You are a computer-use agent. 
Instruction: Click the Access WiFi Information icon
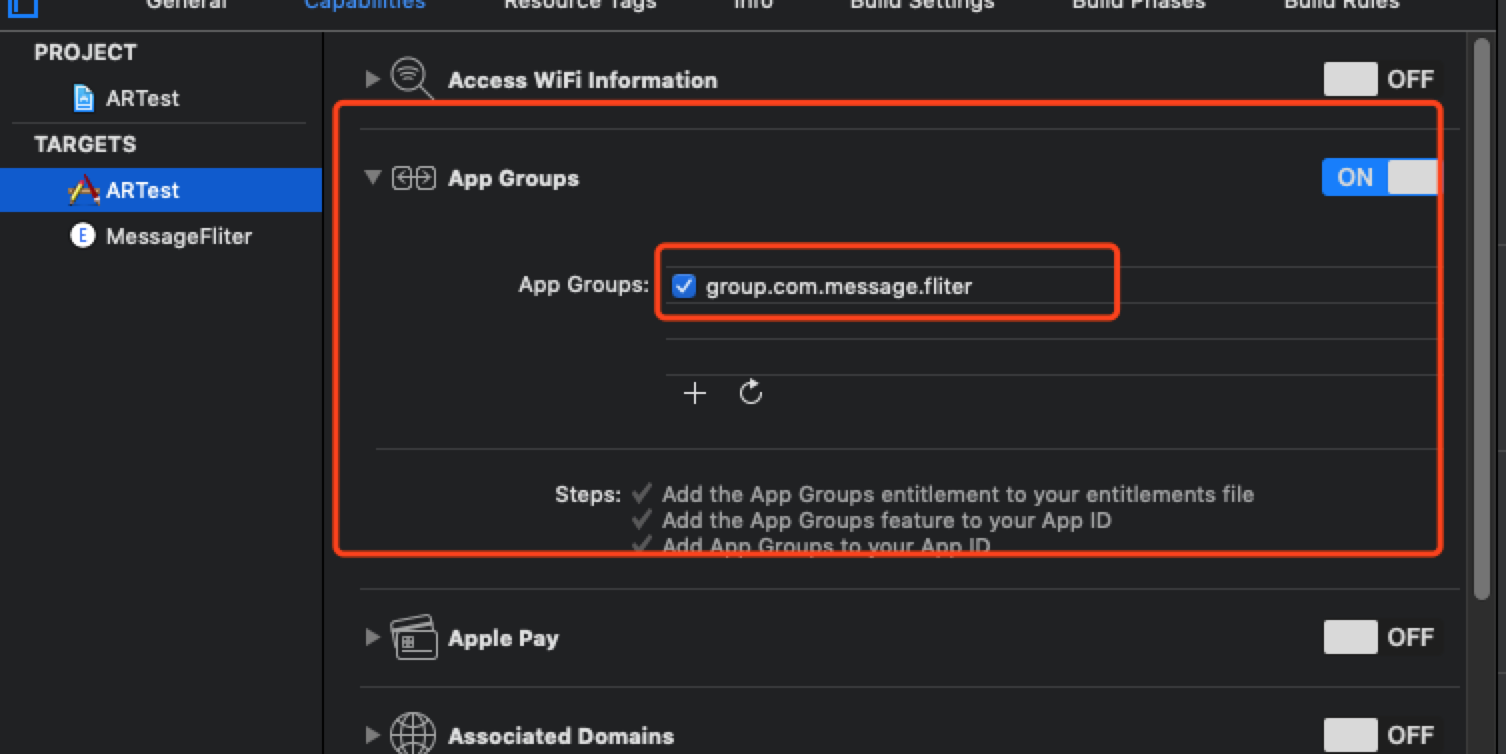tap(411, 78)
